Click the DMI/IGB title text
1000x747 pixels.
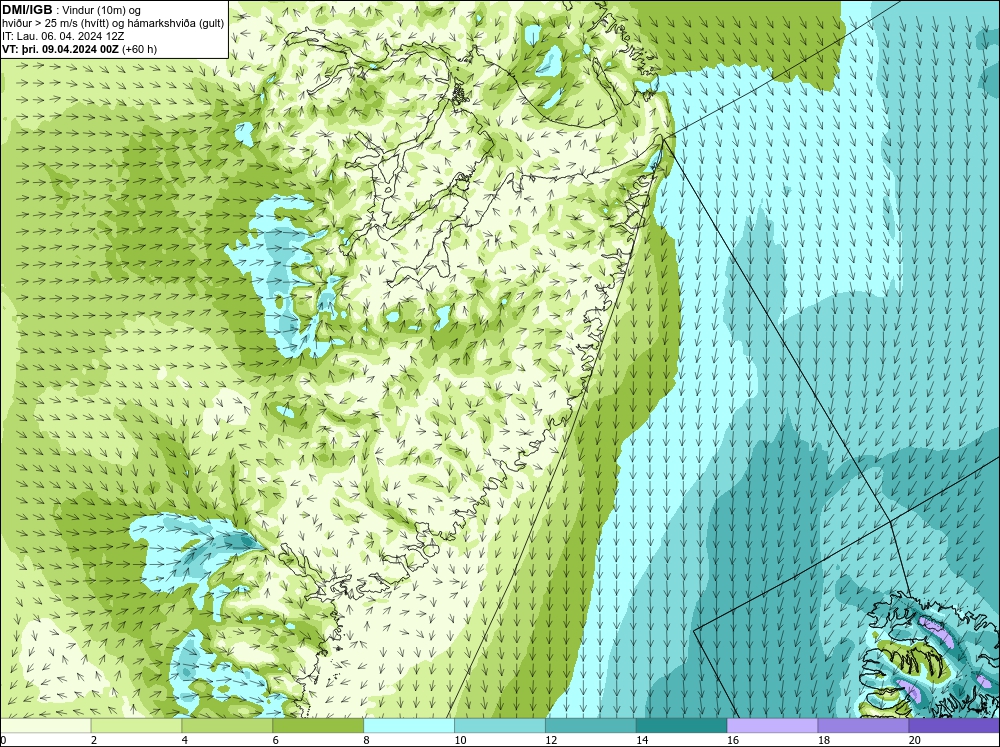(27, 10)
